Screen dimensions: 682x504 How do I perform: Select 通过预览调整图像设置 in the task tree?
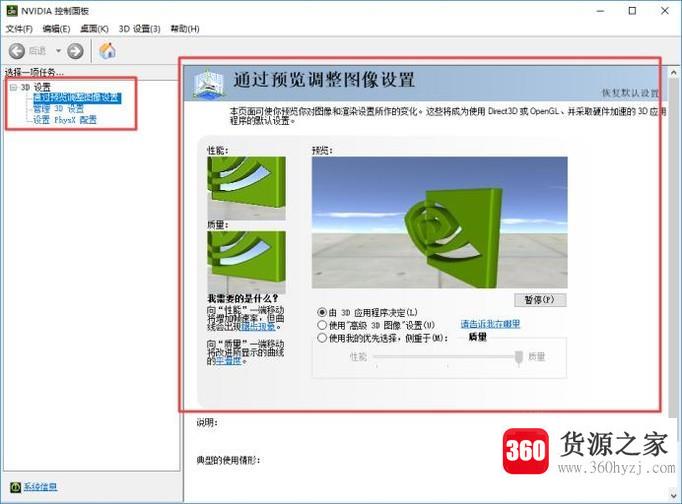coord(77,98)
